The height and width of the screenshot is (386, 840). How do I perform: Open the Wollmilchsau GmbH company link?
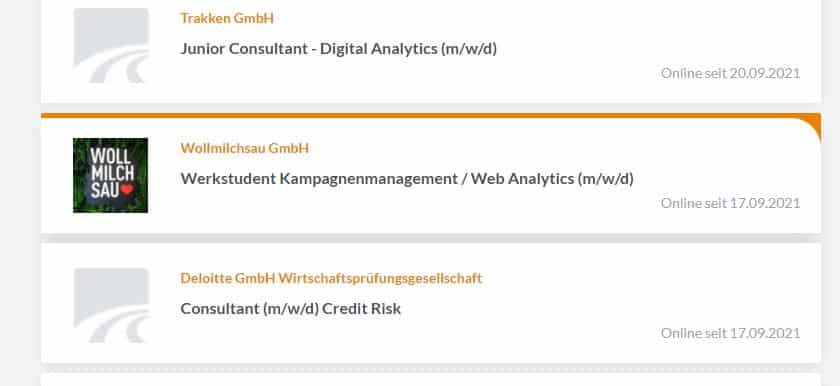(245, 148)
